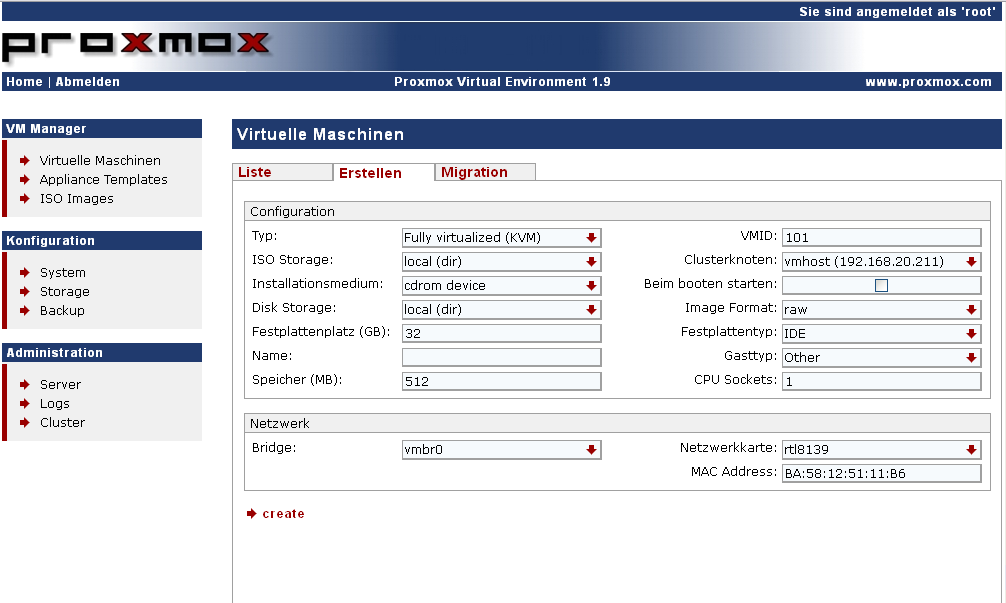The image size is (1006, 603).
Task: Open the Clusterknoten dropdown
Action: coord(882,261)
